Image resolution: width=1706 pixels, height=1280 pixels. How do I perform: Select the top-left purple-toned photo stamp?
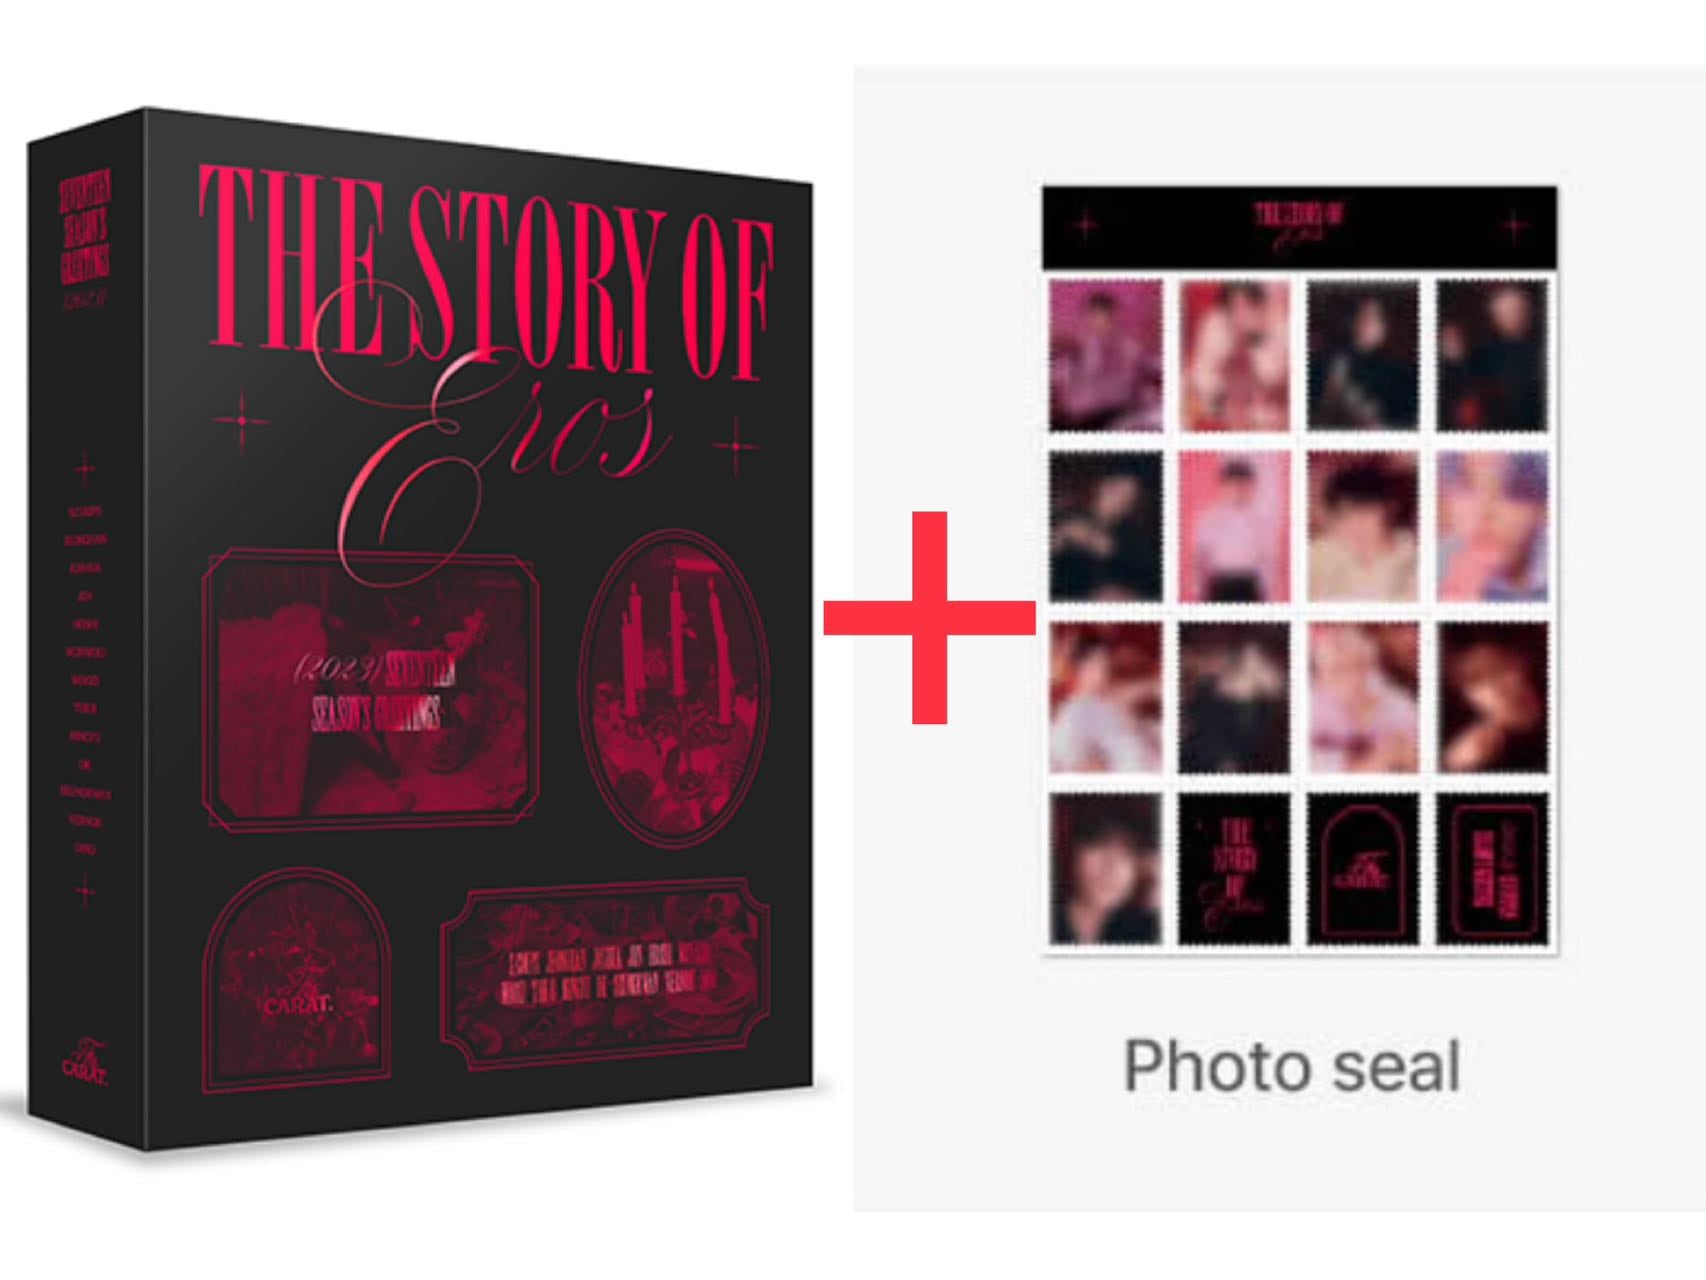[1105, 355]
